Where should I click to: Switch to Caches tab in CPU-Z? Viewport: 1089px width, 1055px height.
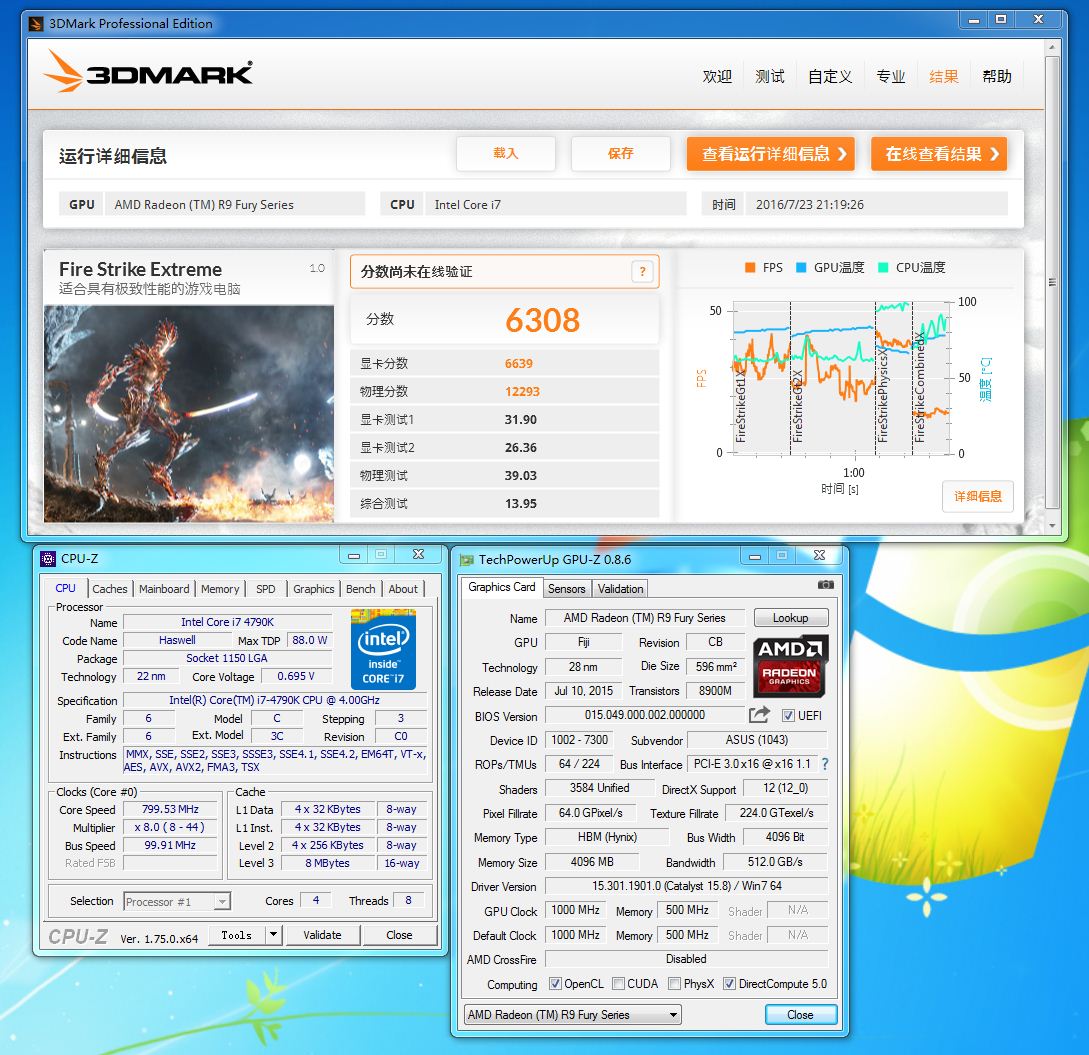click(110, 589)
